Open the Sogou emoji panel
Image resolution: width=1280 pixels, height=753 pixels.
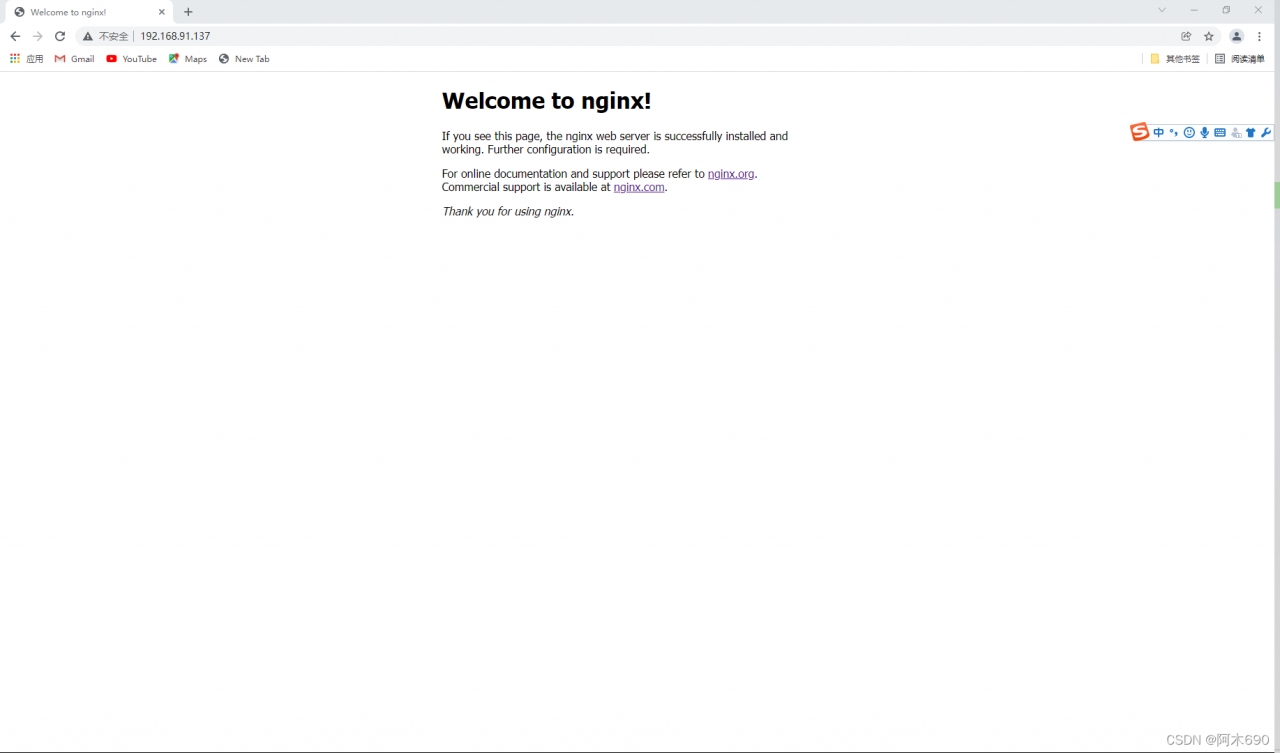pos(1189,133)
